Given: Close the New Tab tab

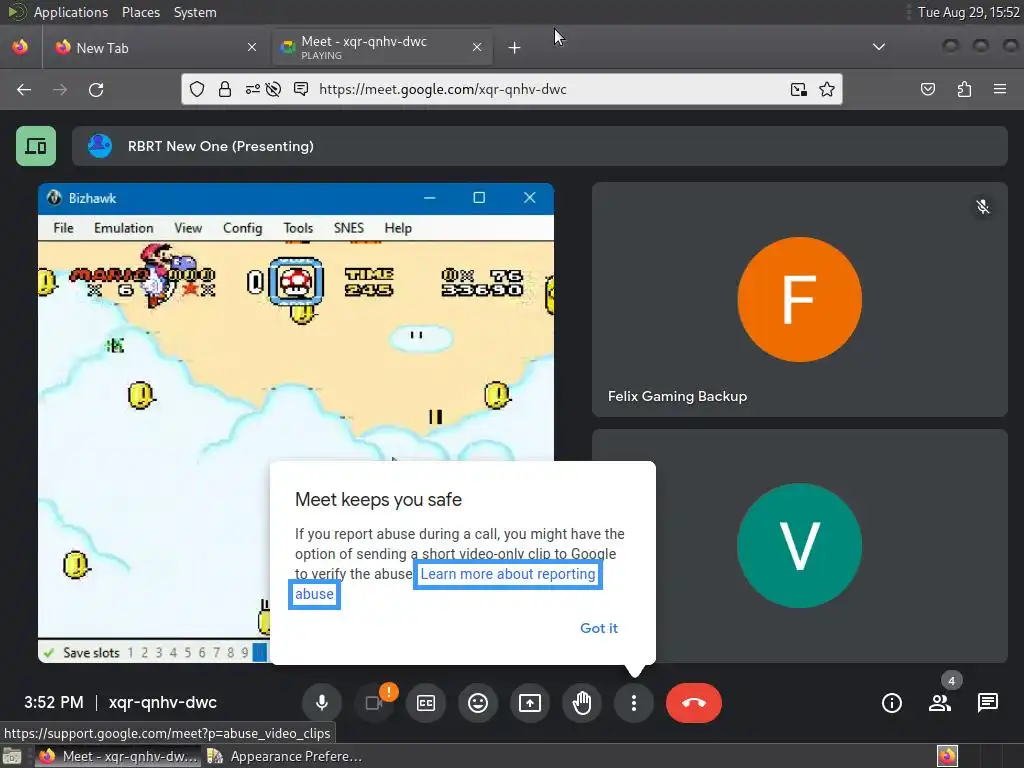Looking at the screenshot, I should [x=251, y=47].
